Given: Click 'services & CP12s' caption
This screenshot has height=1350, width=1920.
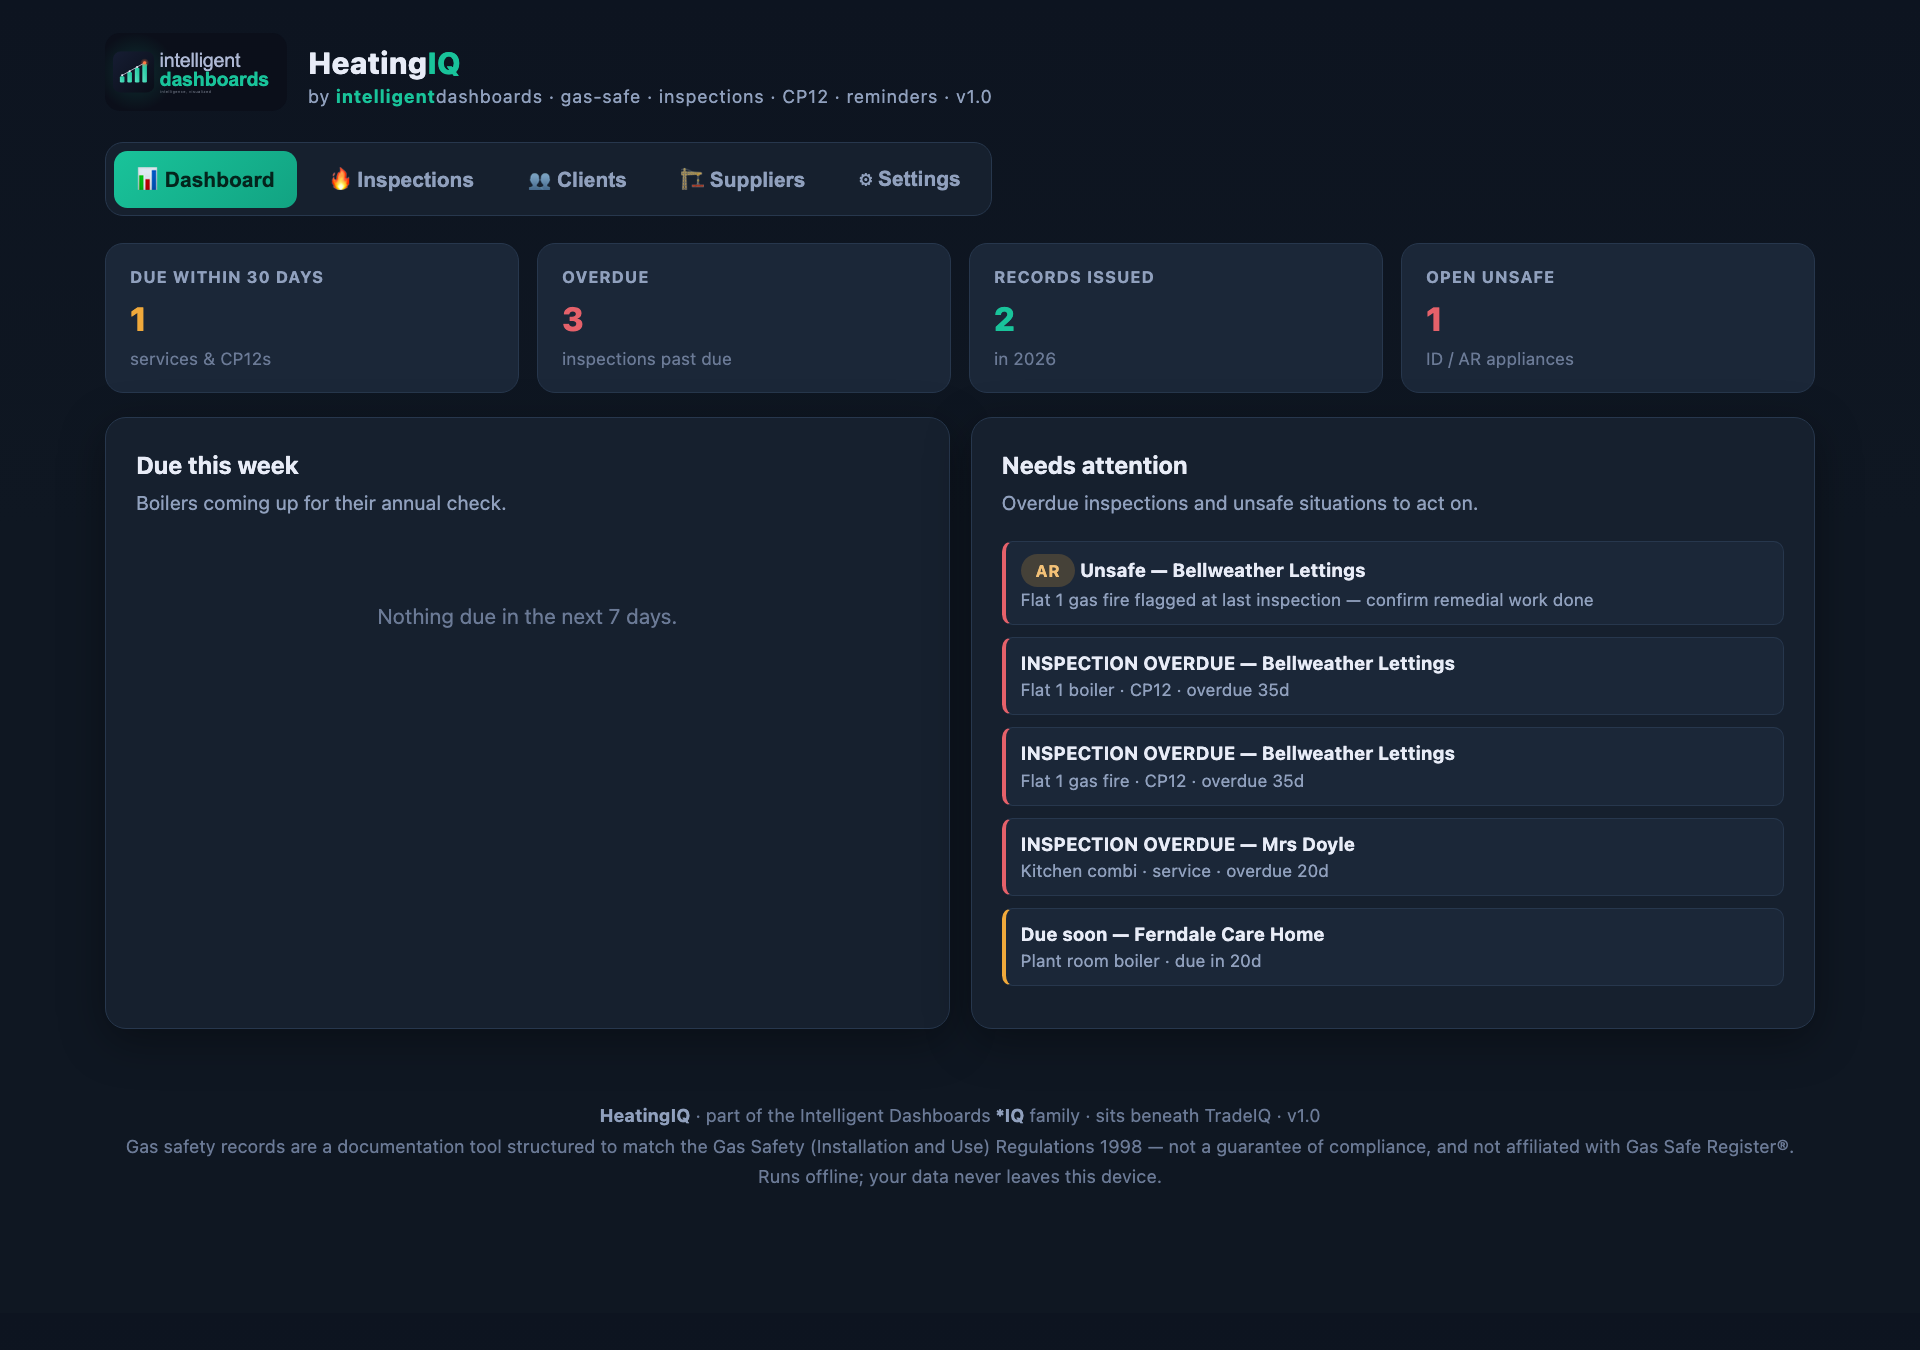Looking at the screenshot, I should [200, 359].
